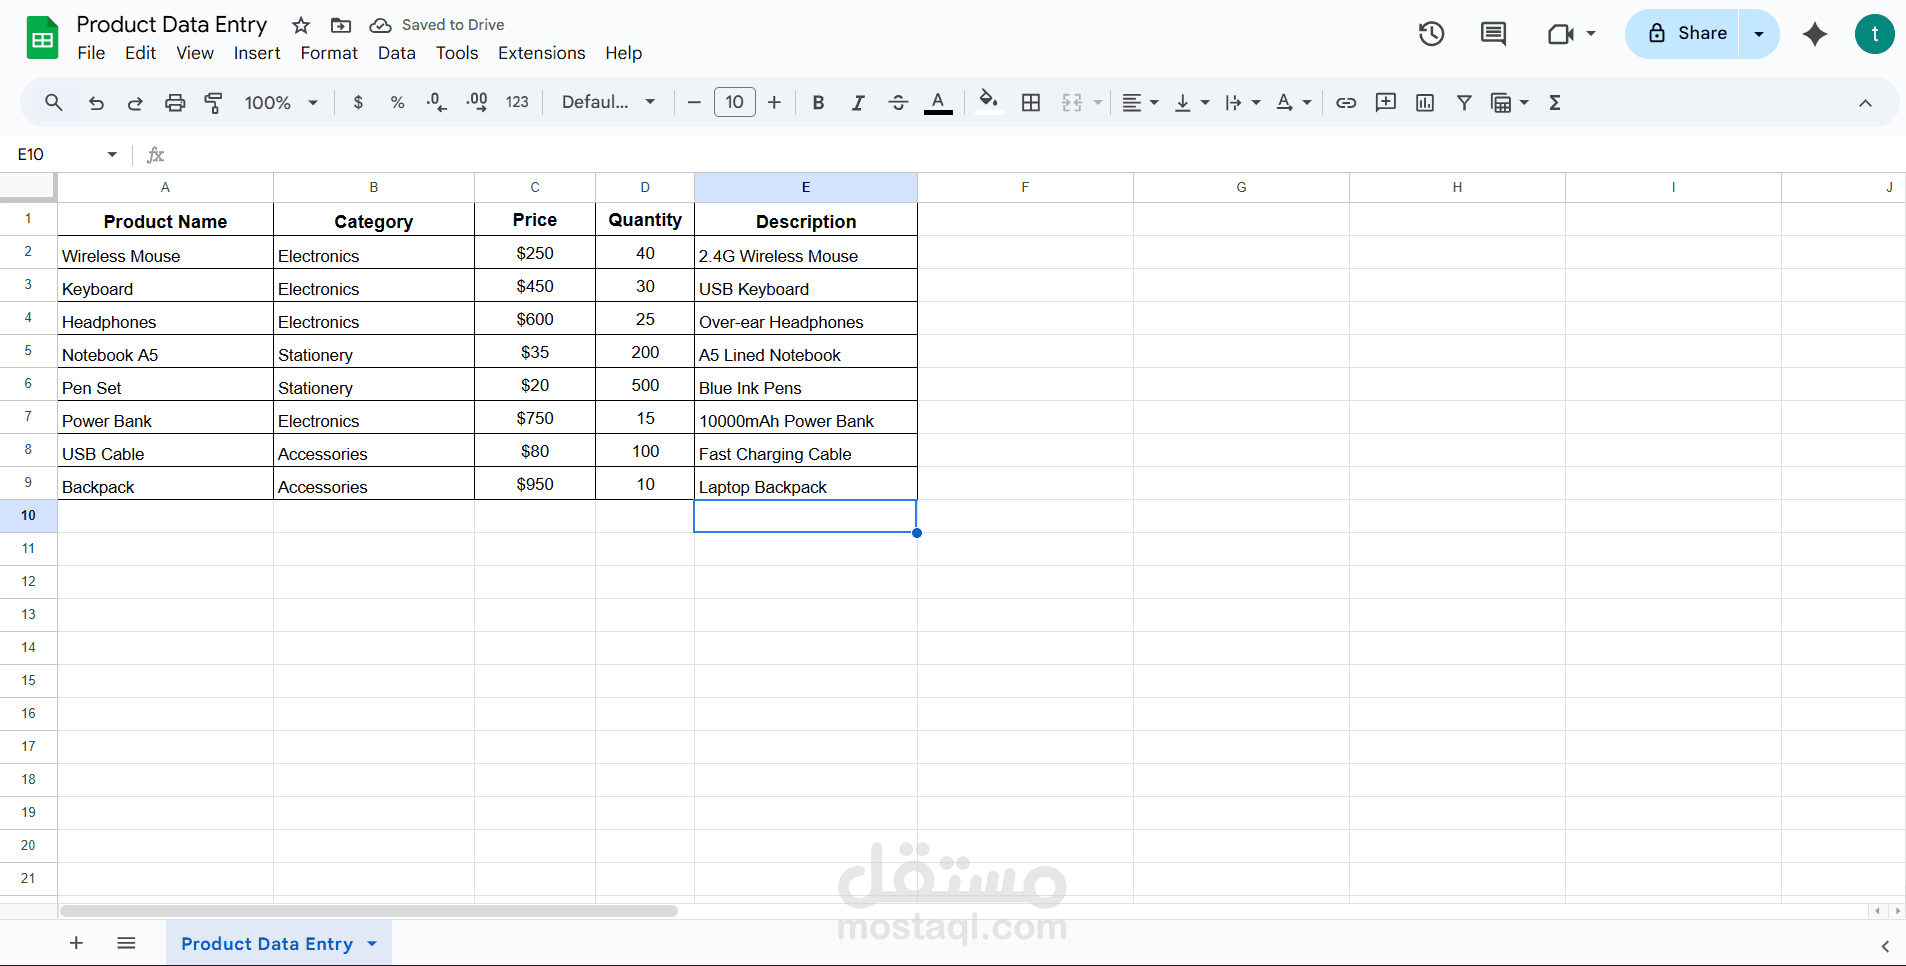
Task: Format selection as percent
Action: point(397,102)
